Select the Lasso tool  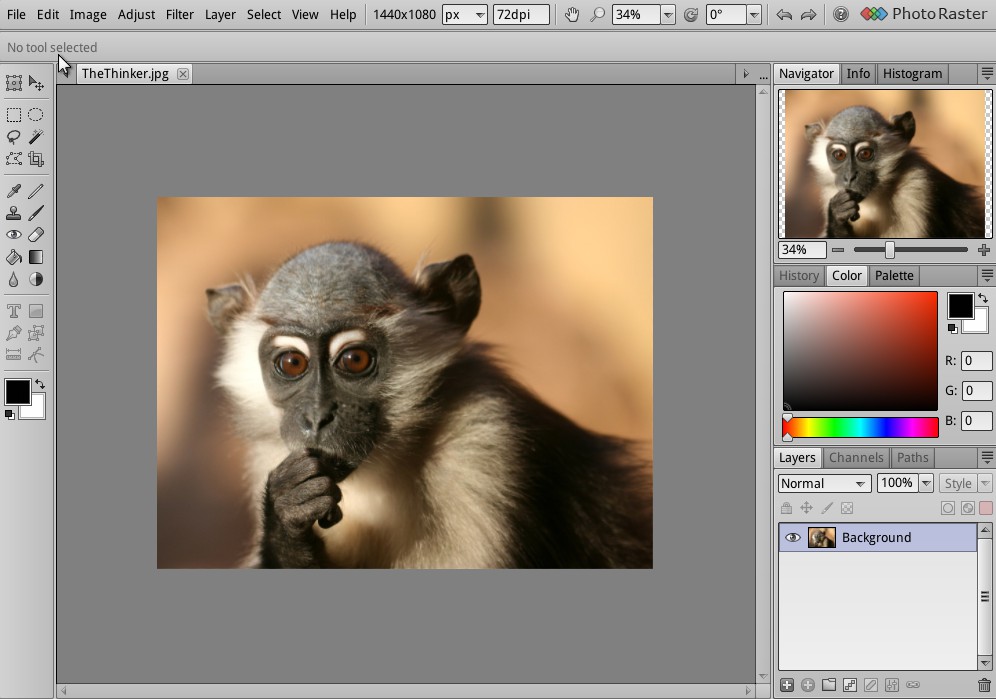(14, 137)
